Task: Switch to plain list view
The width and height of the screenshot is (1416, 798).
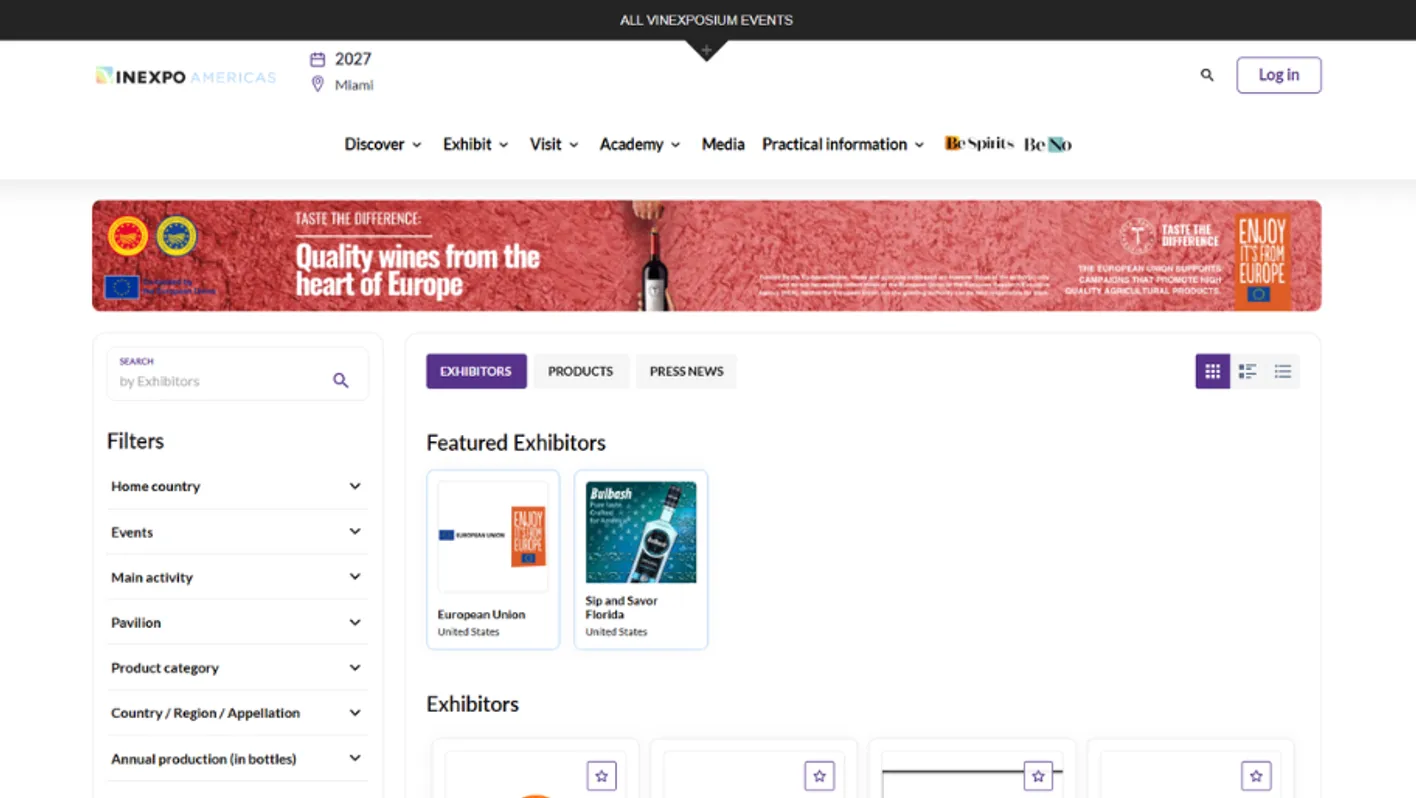Action: [1282, 372]
